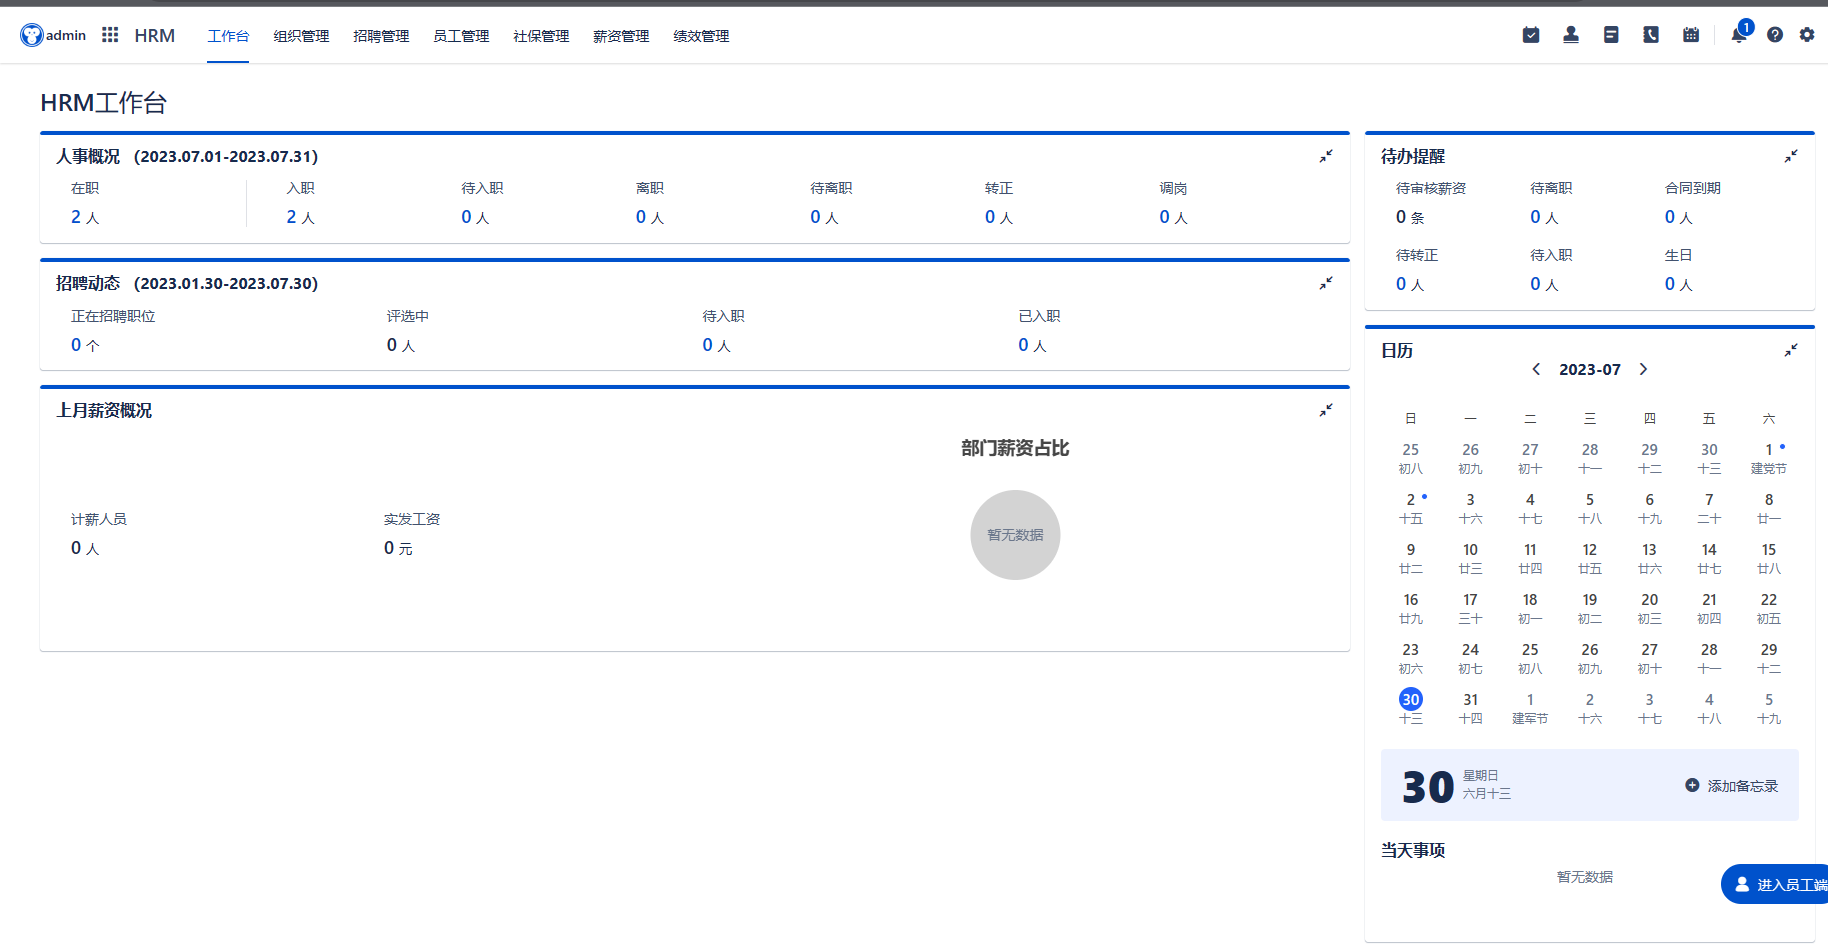Viewport: 1828px width, 950px height.
Task: Click 待入职 count in 人事概况
Action: pos(475,217)
